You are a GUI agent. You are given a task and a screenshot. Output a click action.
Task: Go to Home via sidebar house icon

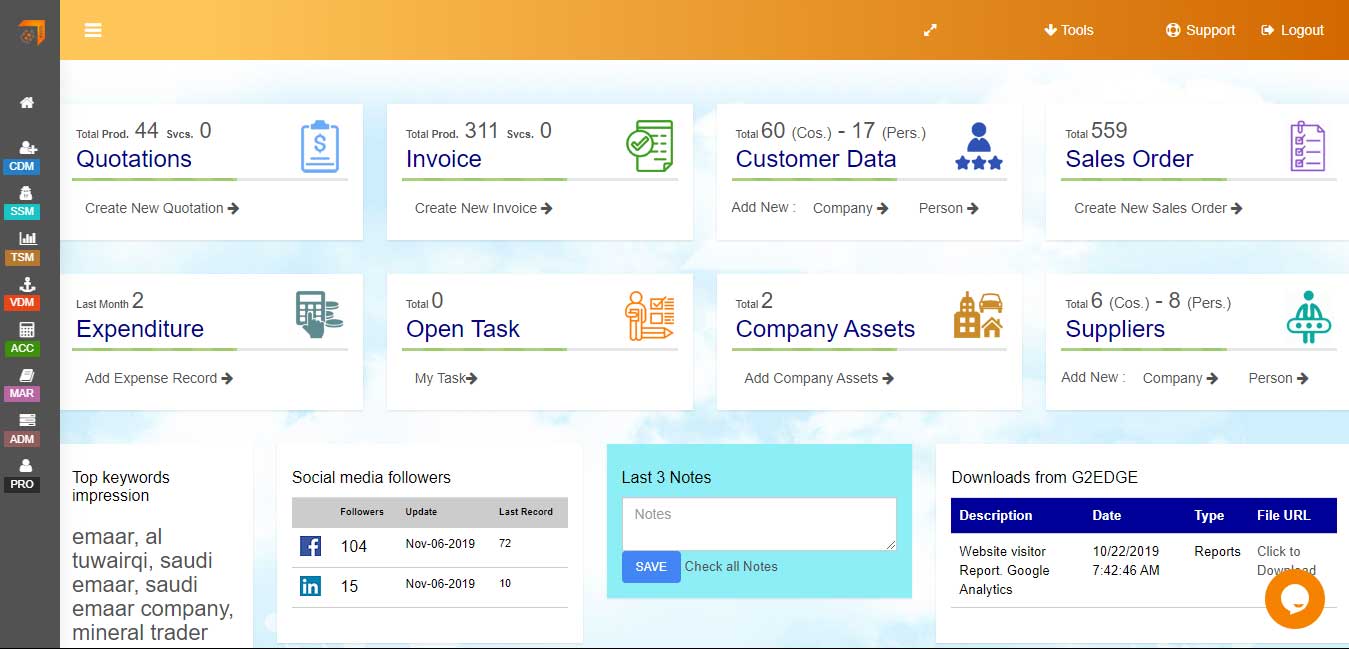tap(27, 103)
